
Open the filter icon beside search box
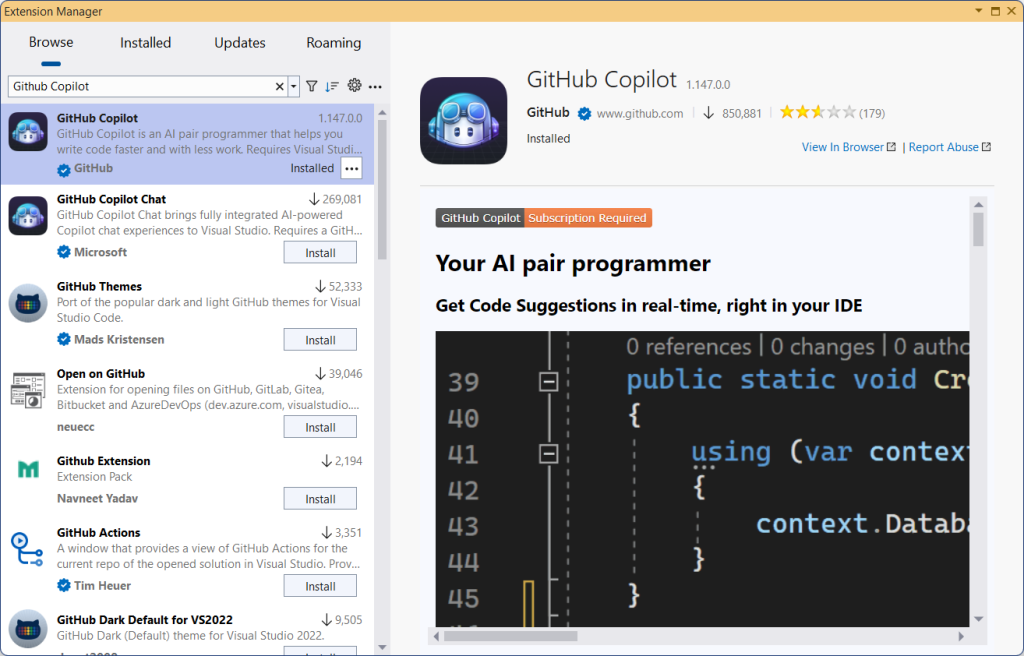[312, 86]
